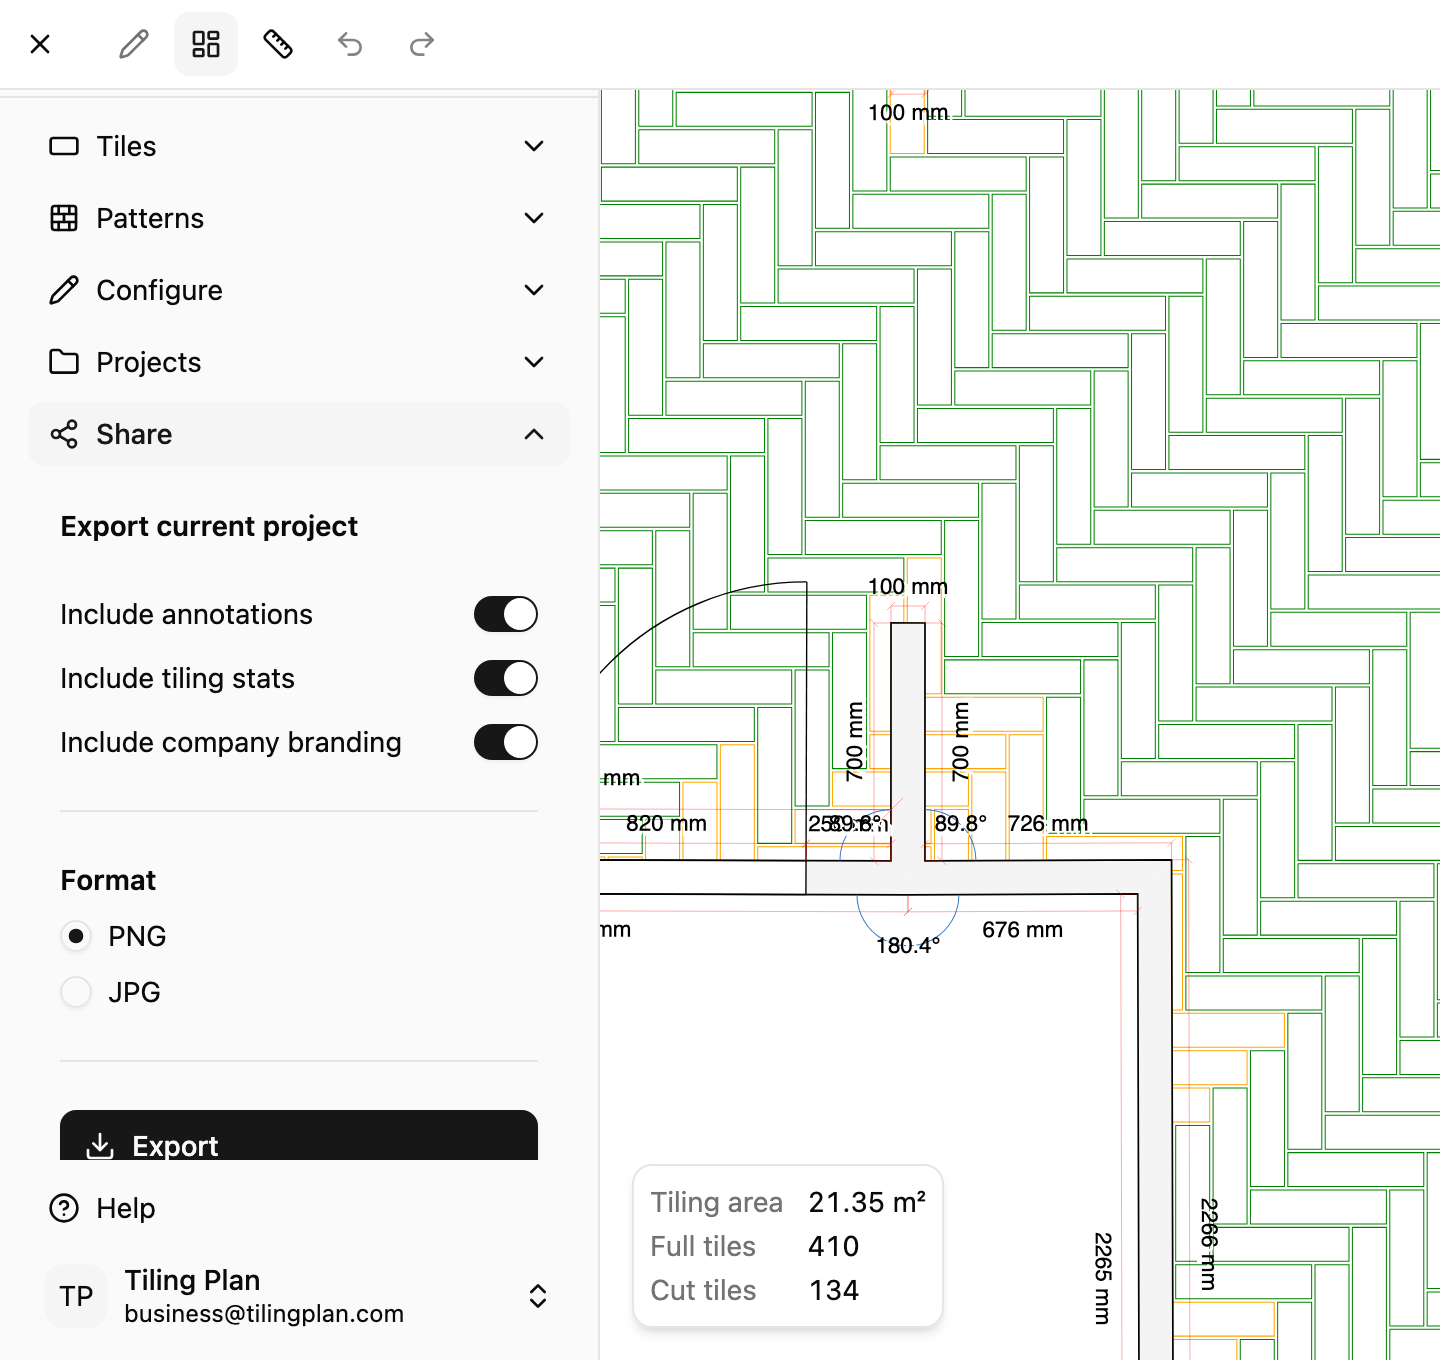Image resolution: width=1440 pixels, height=1360 pixels.
Task: Click the Share nodes icon
Action: coord(64,434)
